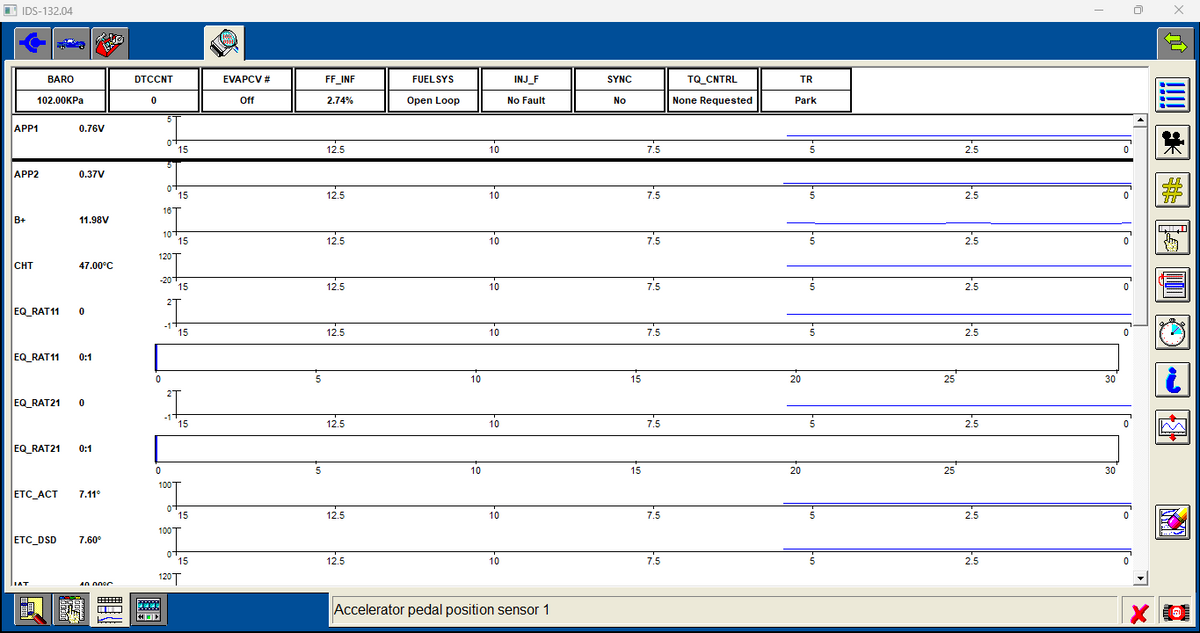Image resolution: width=1200 pixels, height=633 pixels.
Task: Click the first EQ_RAT11 bar gauge
Action: tap(637, 357)
